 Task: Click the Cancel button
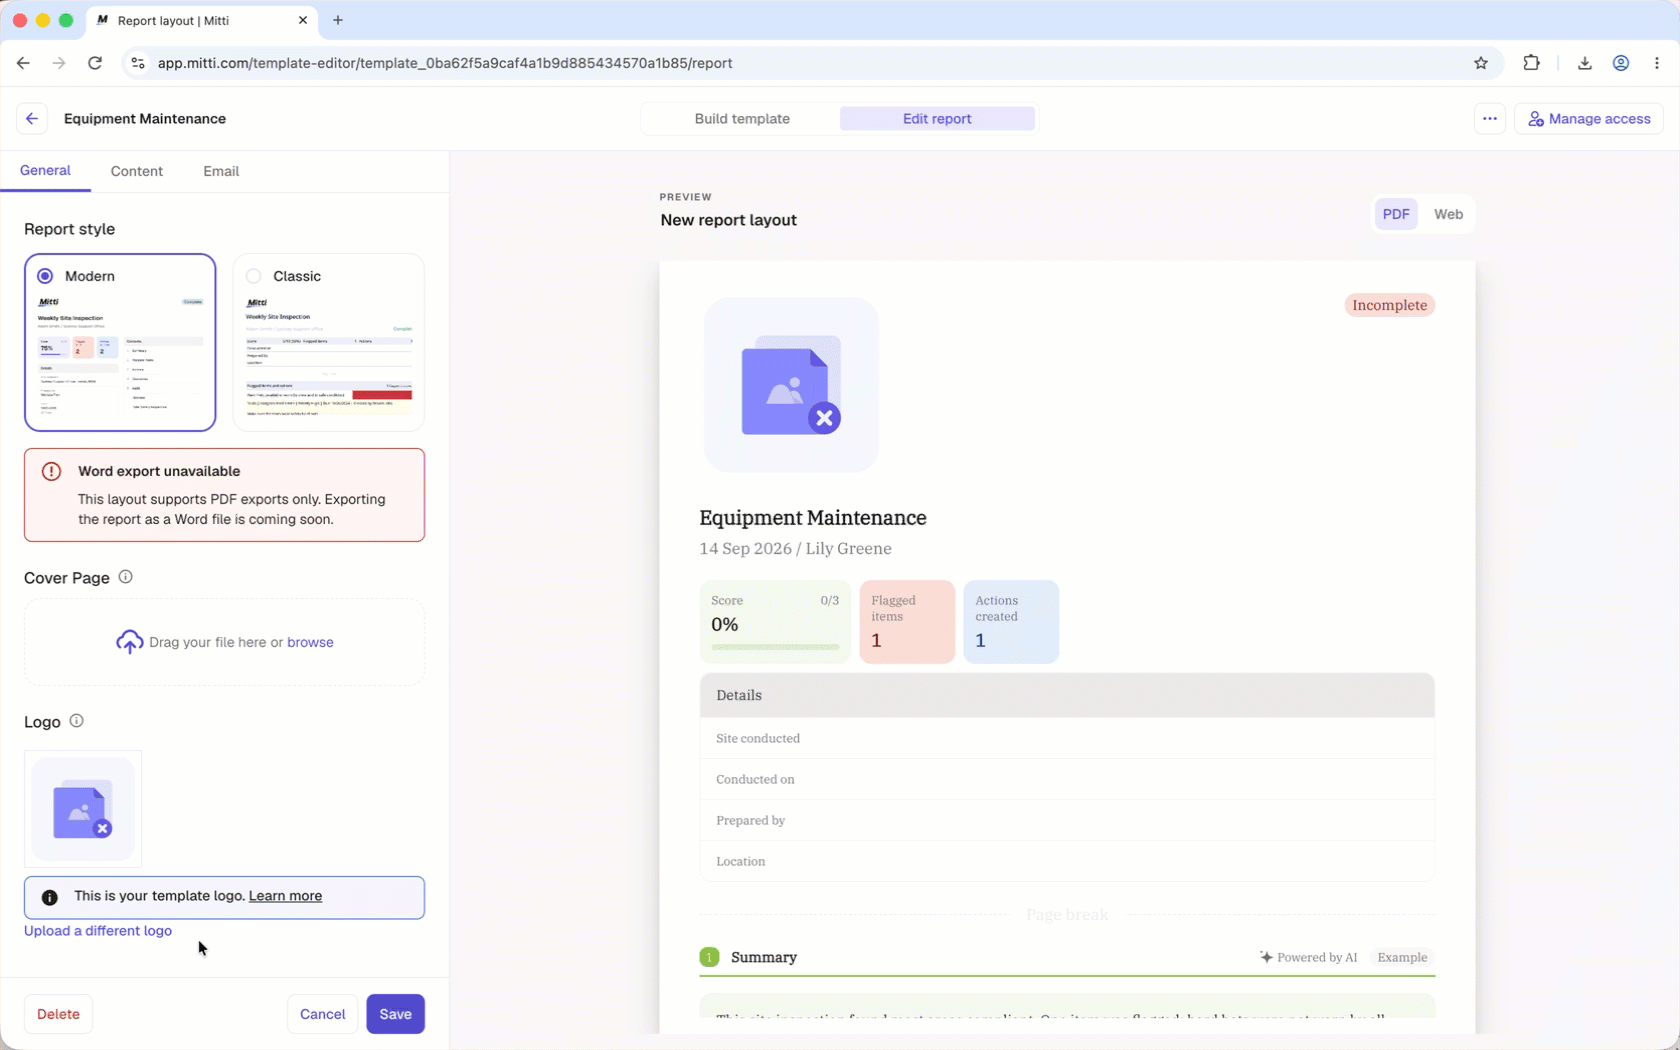click(322, 1014)
